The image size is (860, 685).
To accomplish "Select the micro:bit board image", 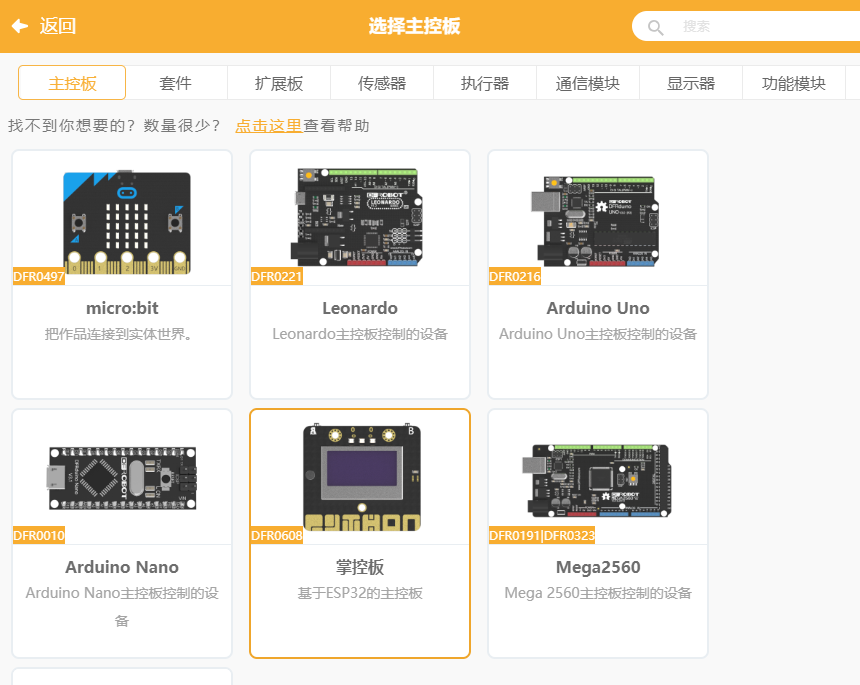I will [127, 222].
